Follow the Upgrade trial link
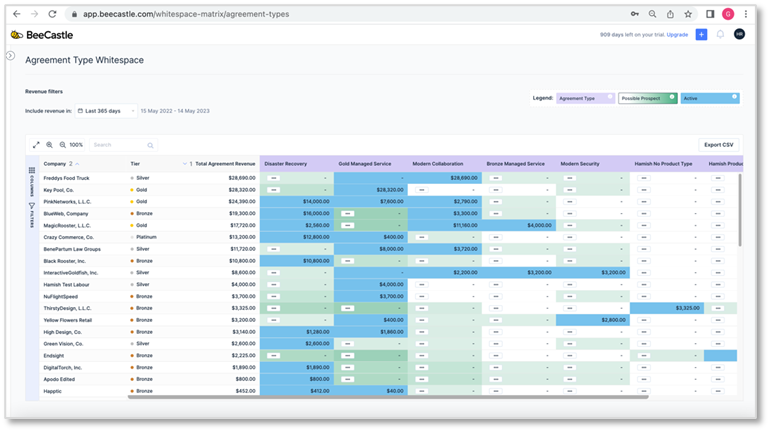Screen dimensions: 770x432 click(x=677, y=35)
